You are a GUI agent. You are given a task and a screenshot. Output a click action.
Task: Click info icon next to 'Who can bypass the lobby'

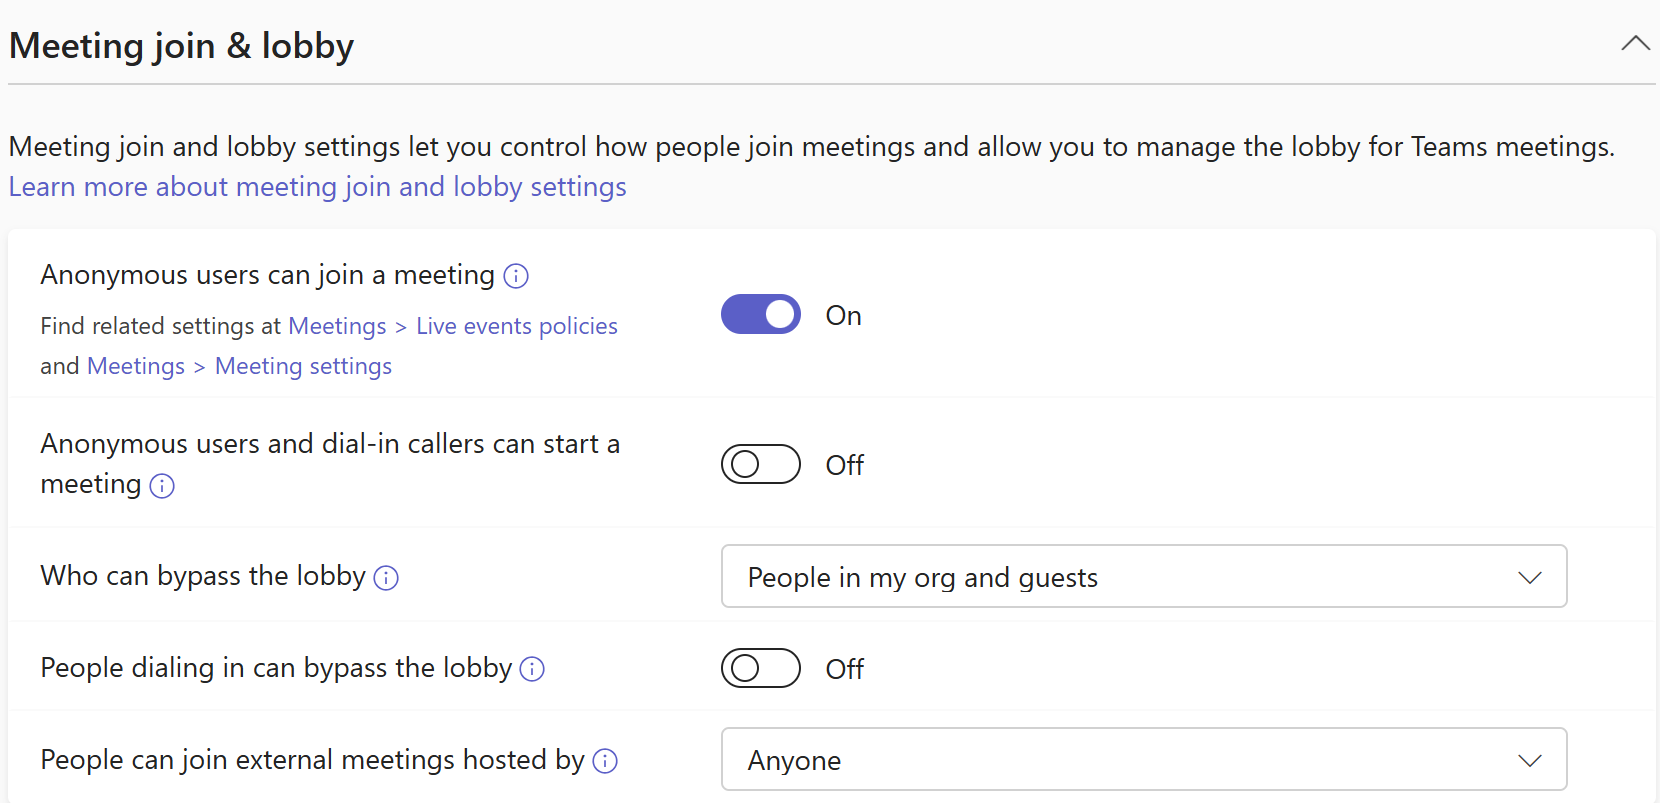click(x=386, y=578)
